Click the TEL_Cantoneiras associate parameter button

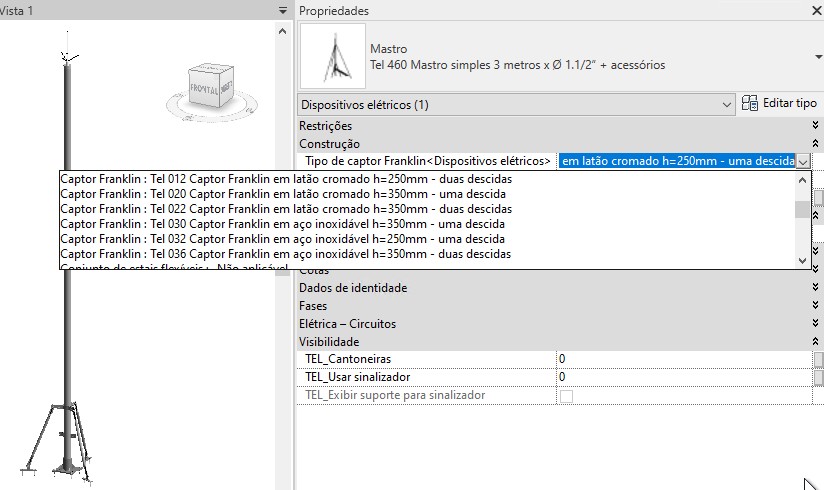coord(818,359)
